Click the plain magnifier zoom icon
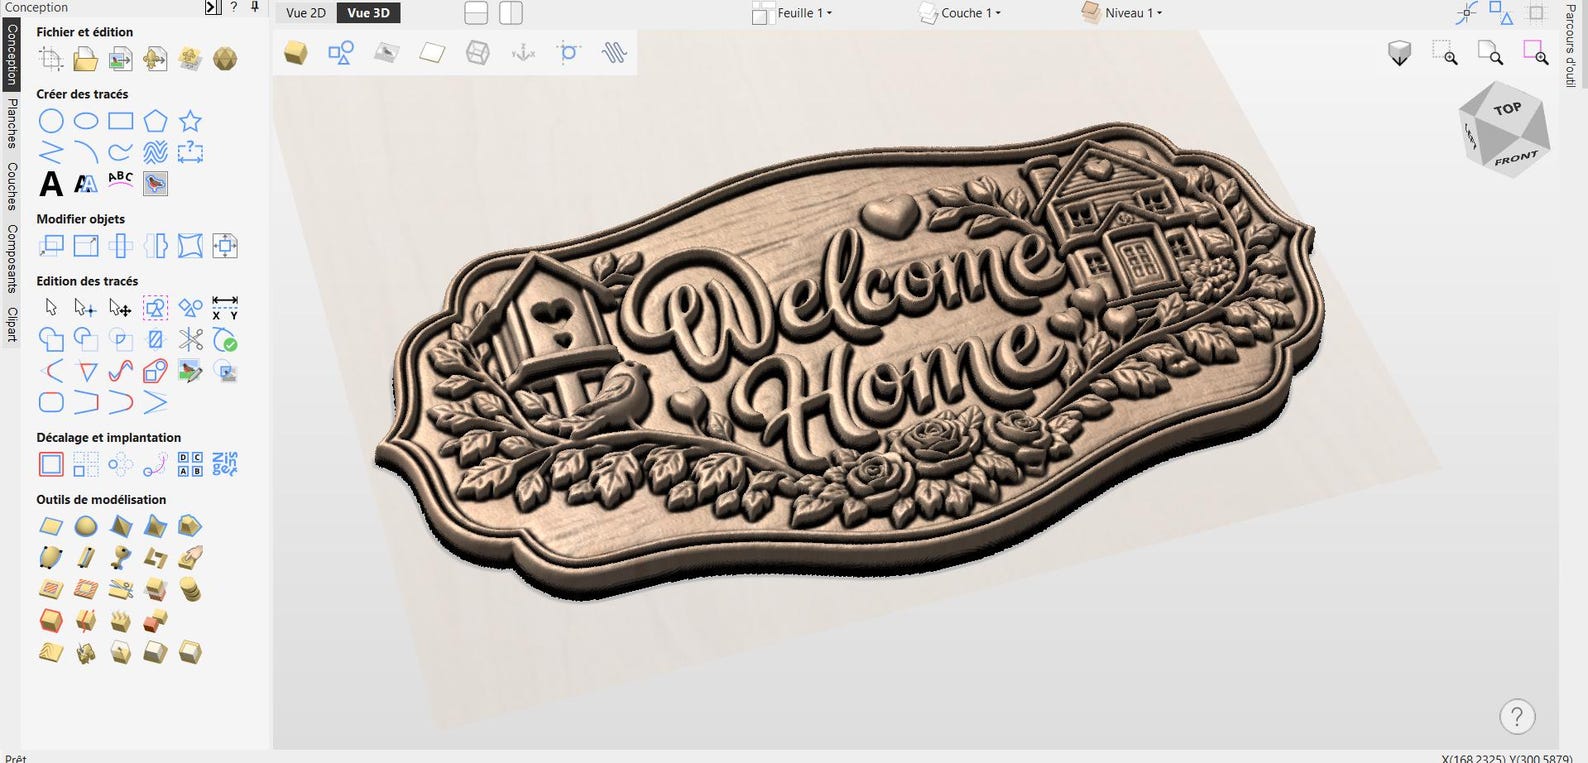This screenshot has height=763, width=1588. (x=1490, y=53)
